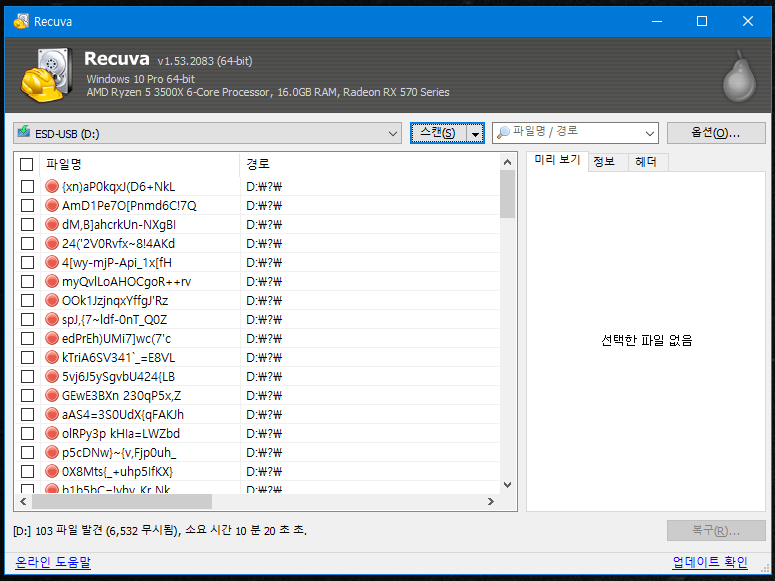This screenshot has height=581, width=775.
Task: Check the box next to spJ,{7~ldf-0nT_Q0Z
Action: coord(28,319)
